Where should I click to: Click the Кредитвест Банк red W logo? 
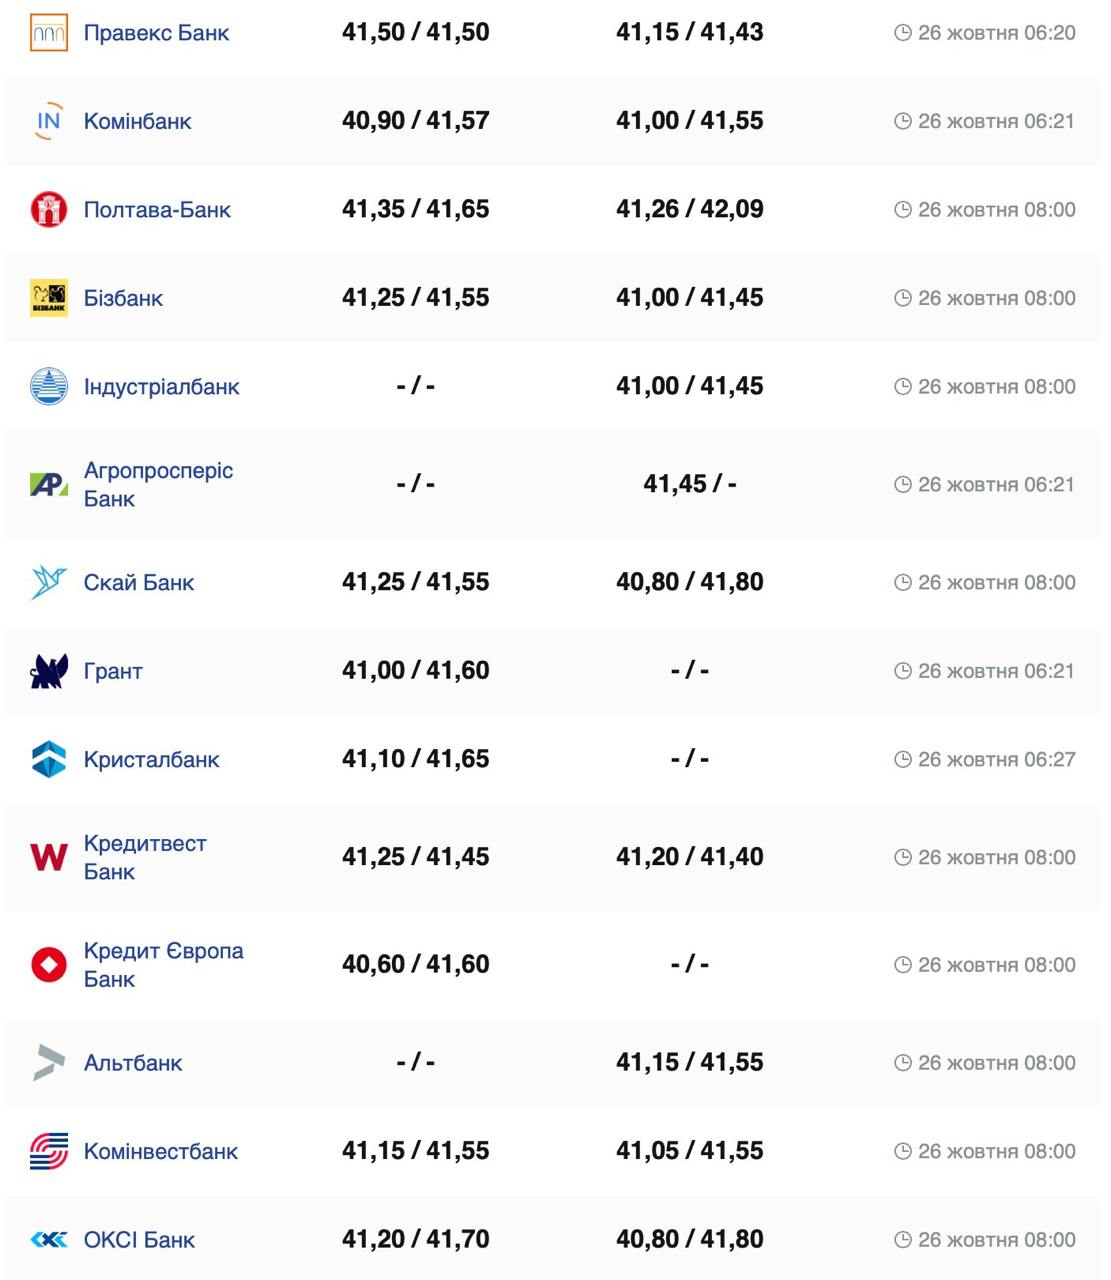click(x=49, y=857)
